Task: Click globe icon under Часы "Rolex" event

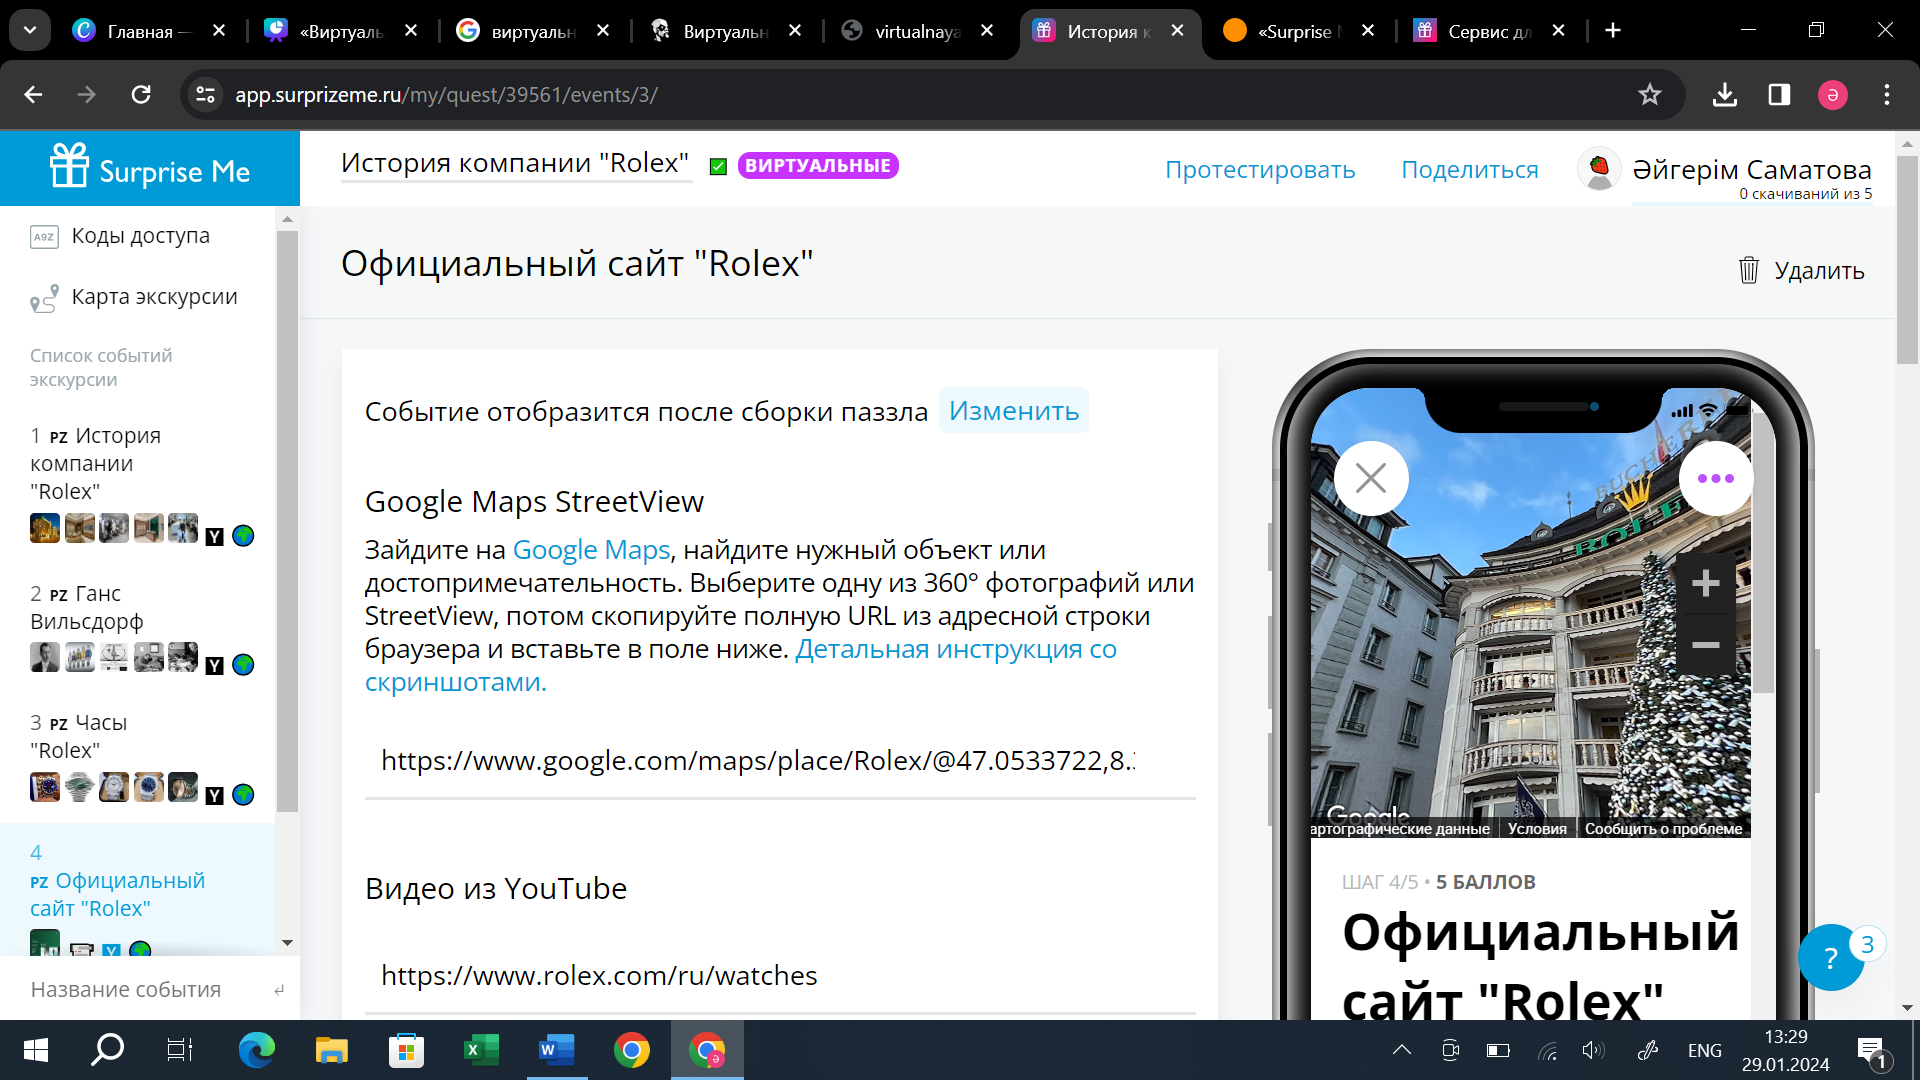Action: (243, 795)
